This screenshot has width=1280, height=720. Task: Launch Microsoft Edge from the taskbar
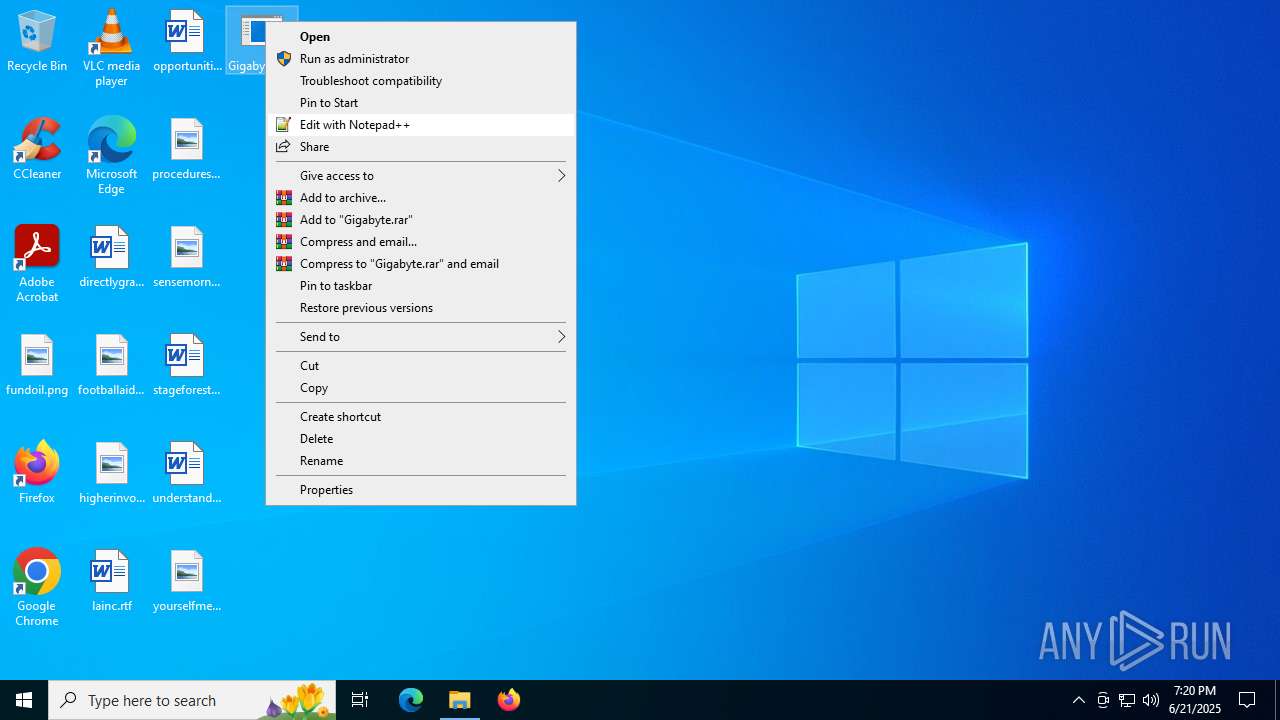(411, 700)
